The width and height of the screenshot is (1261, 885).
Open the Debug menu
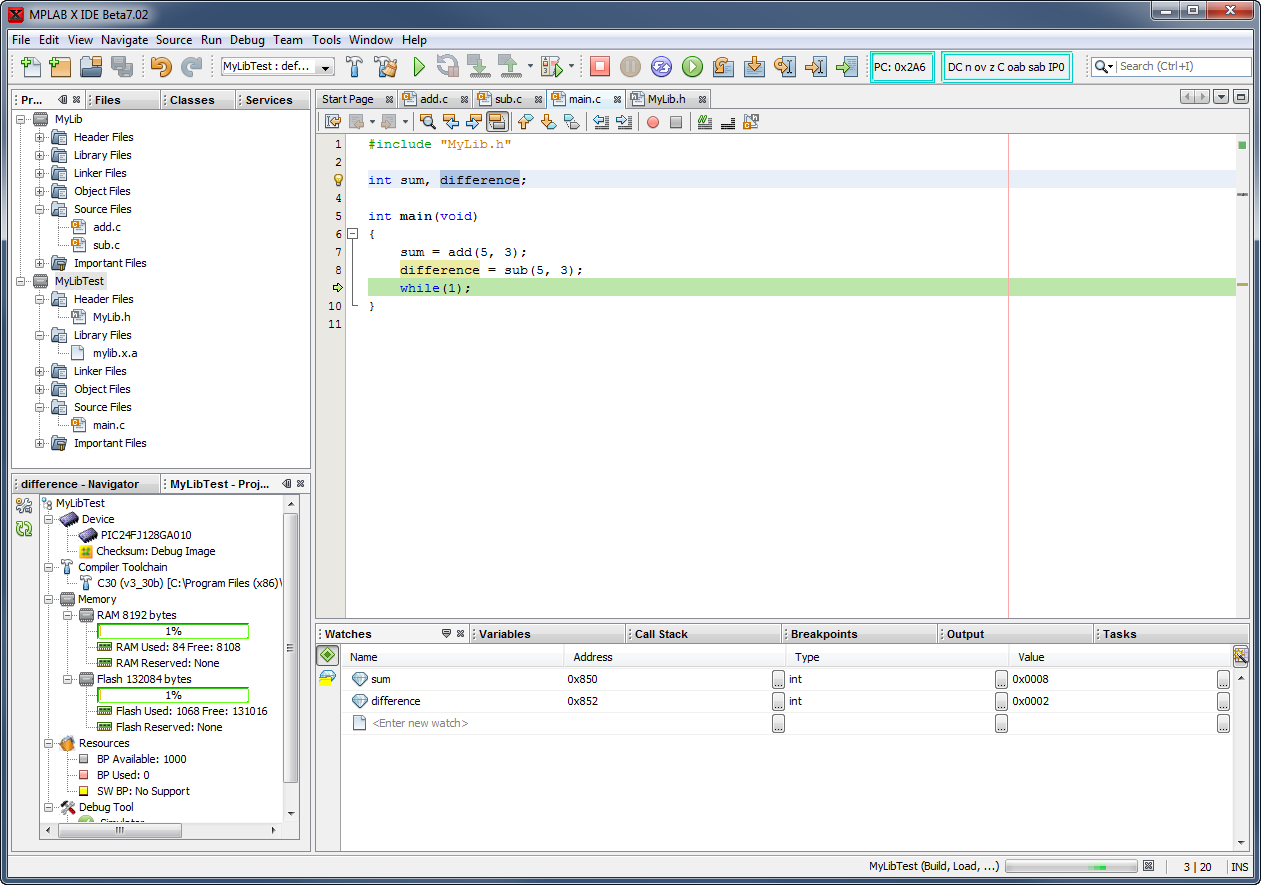click(247, 40)
